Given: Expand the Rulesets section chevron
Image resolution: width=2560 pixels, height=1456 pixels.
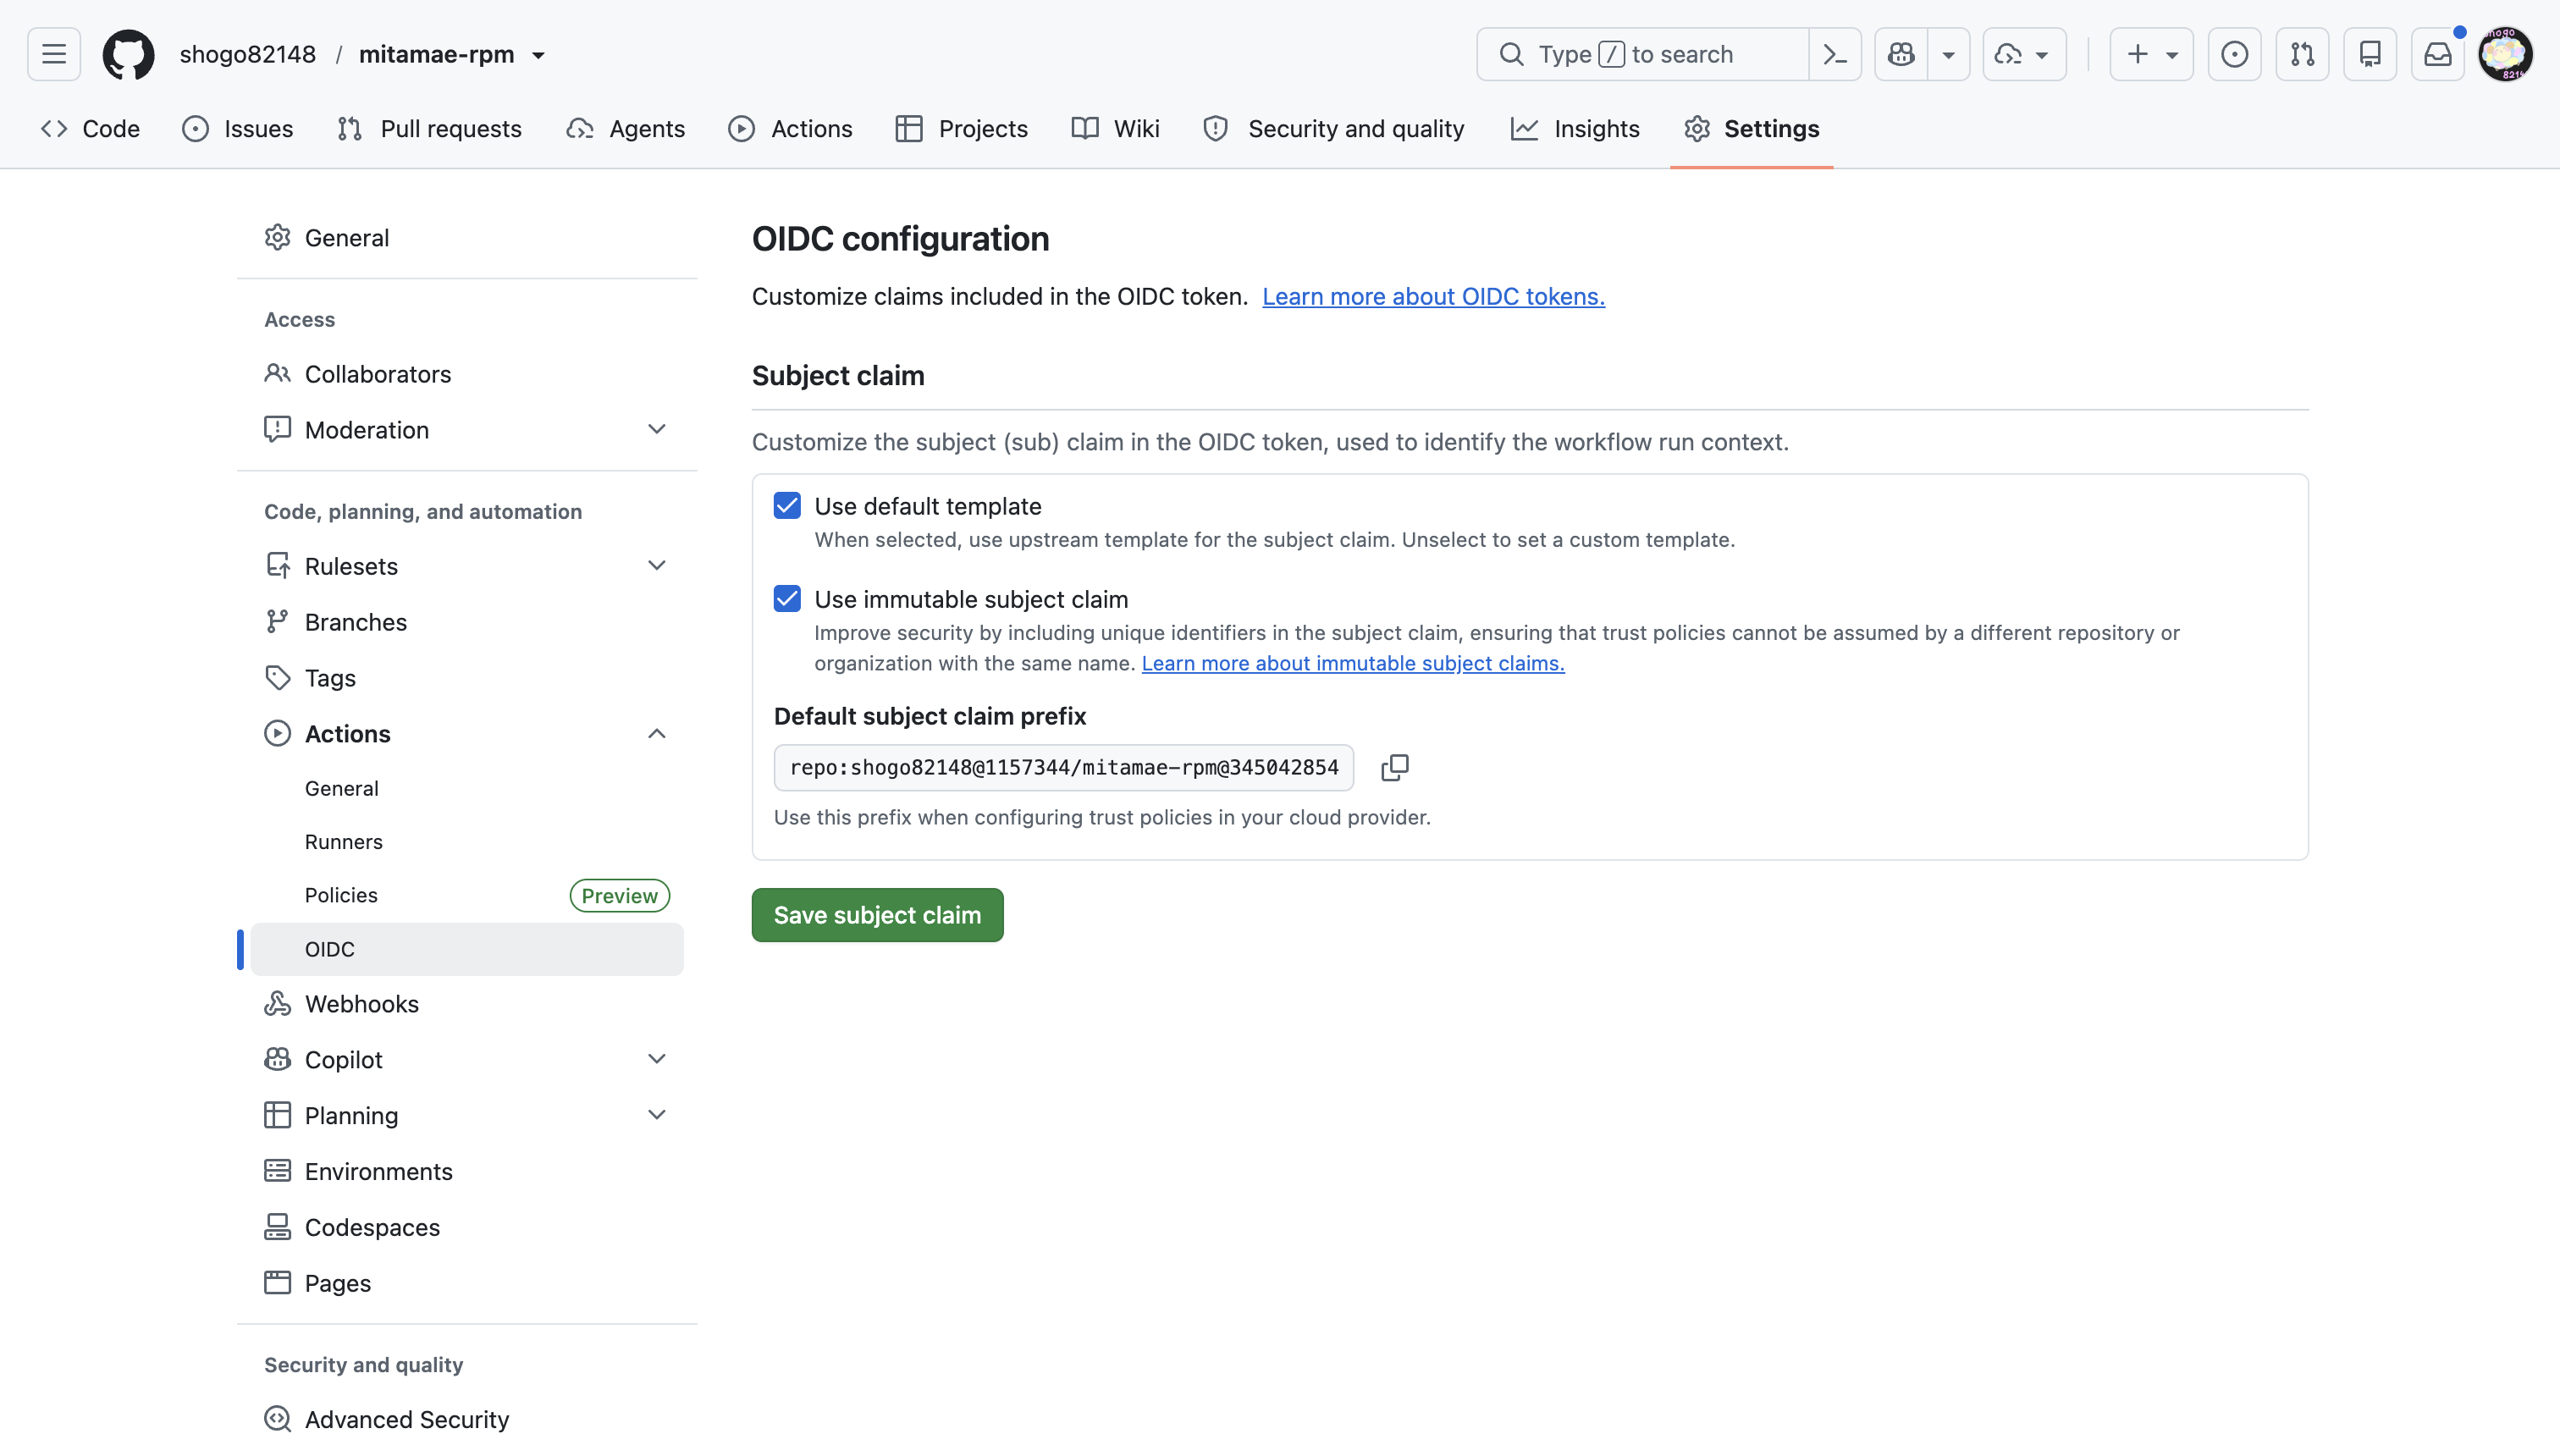Looking at the screenshot, I should [x=656, y=566].
